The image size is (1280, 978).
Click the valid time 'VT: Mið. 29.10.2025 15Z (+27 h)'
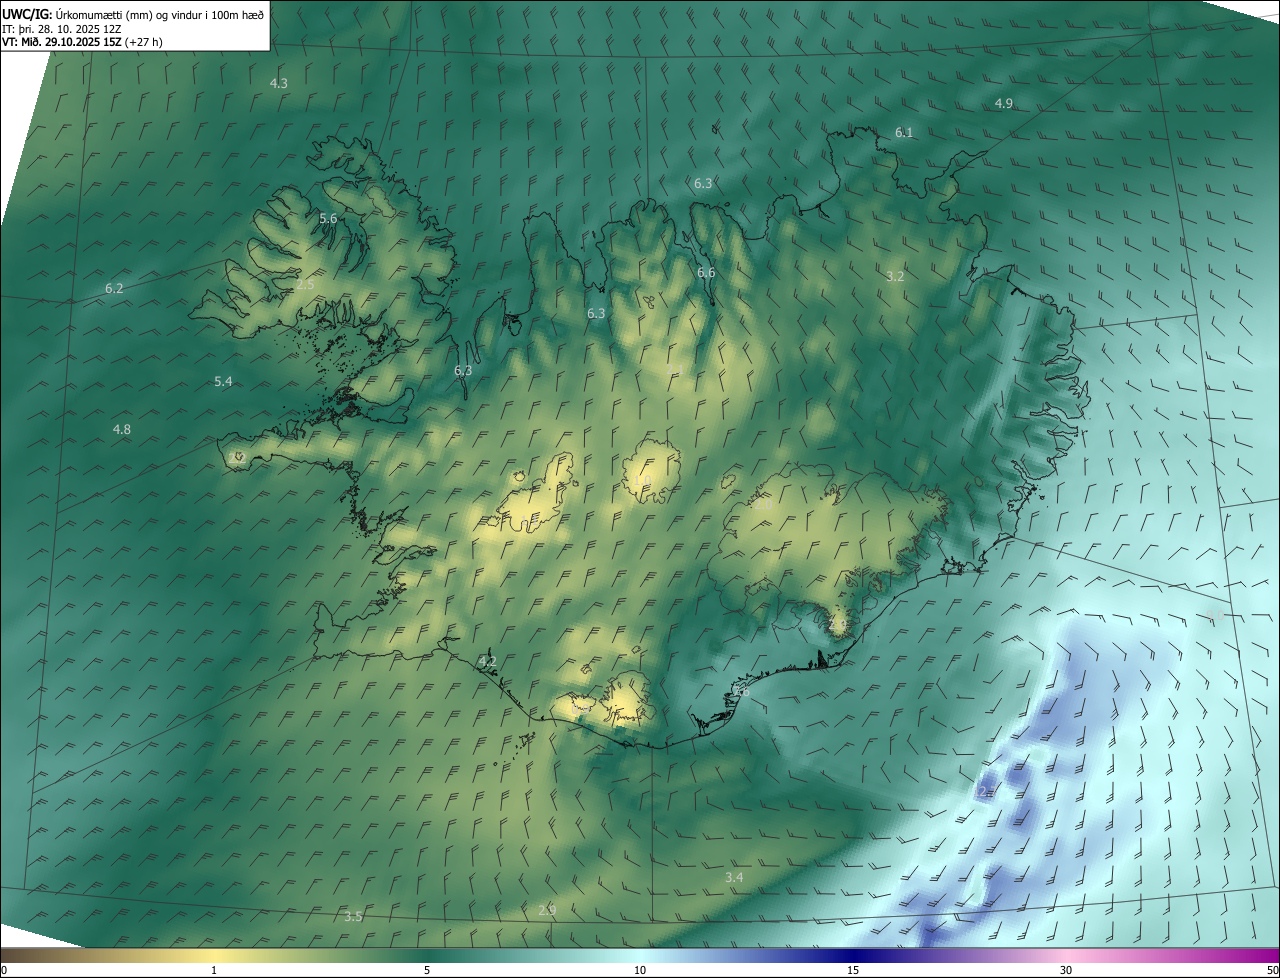coord(82,42)
